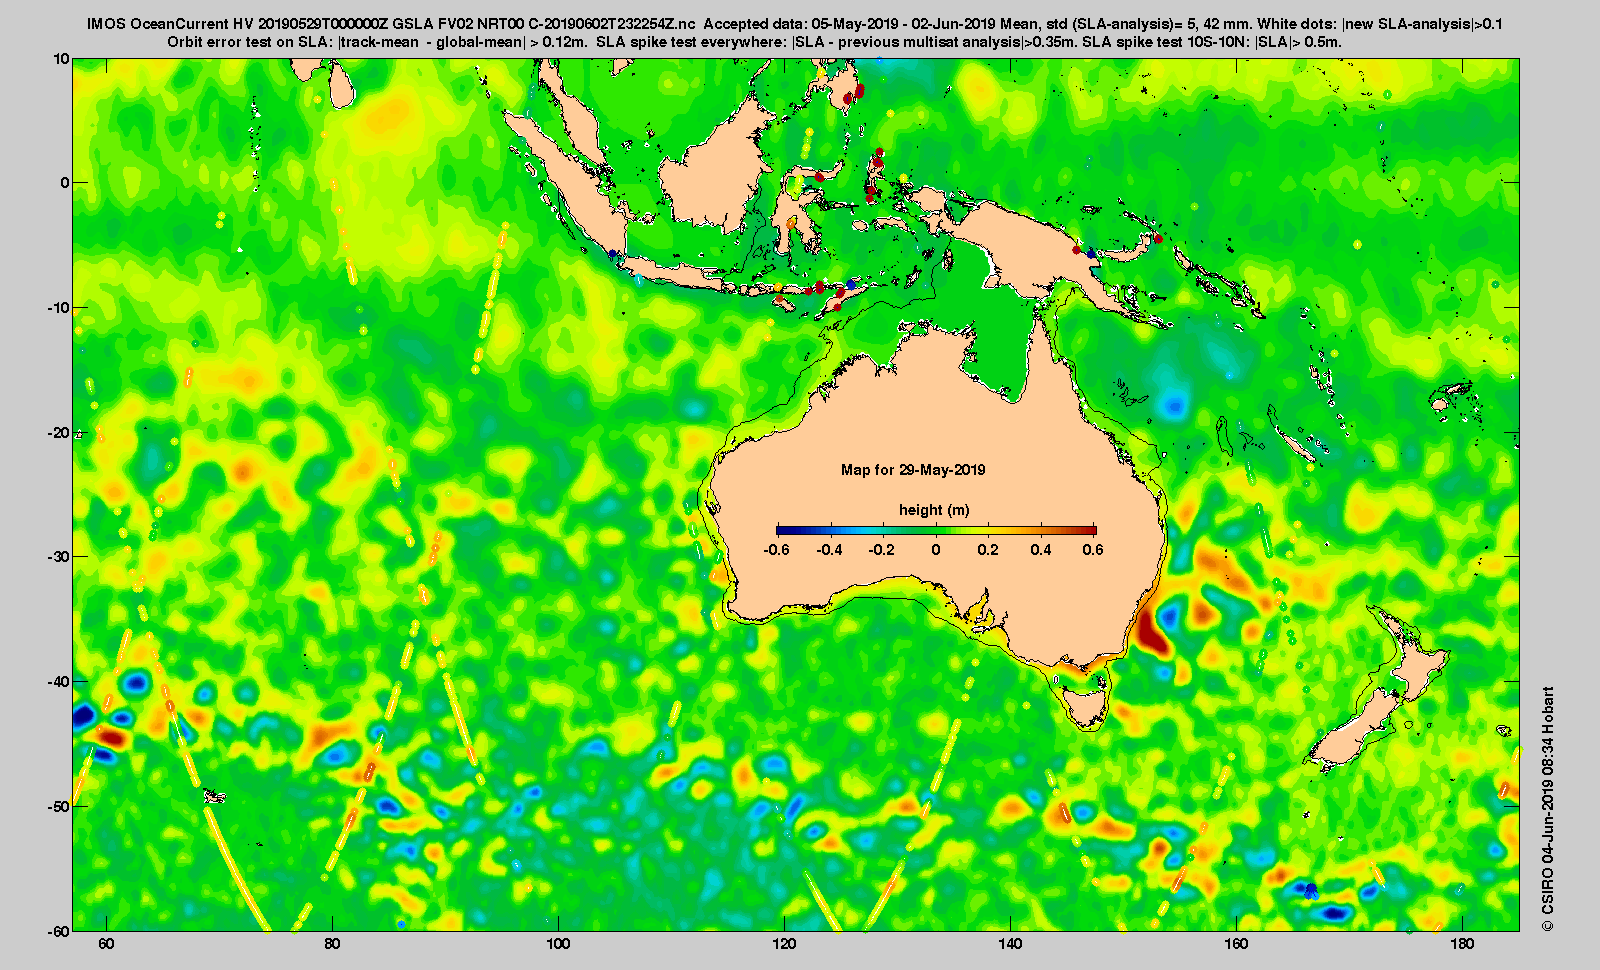Click the 60 longitude axis label
Viewport: 1600px width, 970px height.
point(107,944)
